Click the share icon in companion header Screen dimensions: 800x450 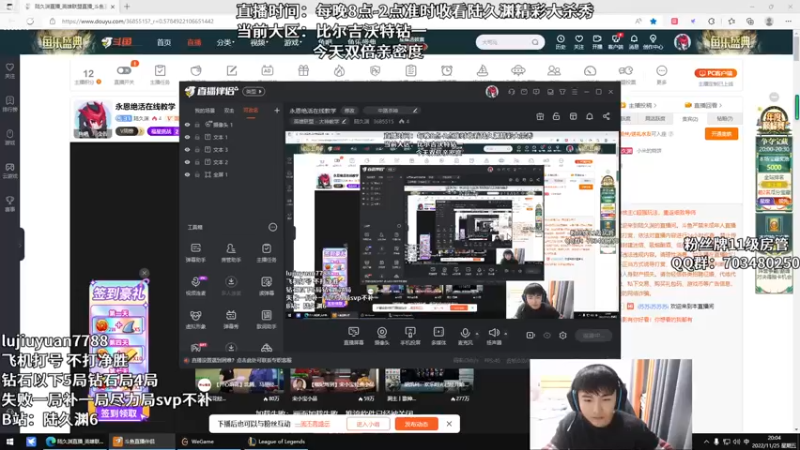tap(606, 116)
